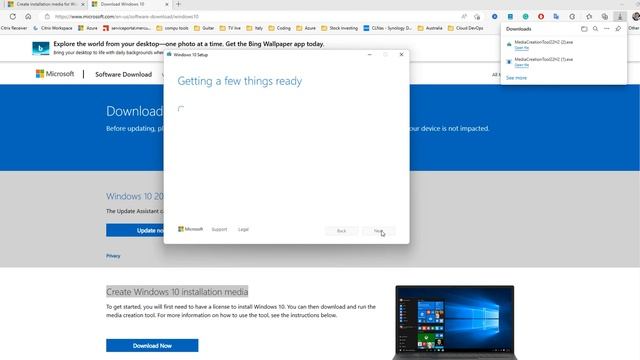
Task: Minimize the Windows 10 Setup dialog
Action: coord(370,54)
